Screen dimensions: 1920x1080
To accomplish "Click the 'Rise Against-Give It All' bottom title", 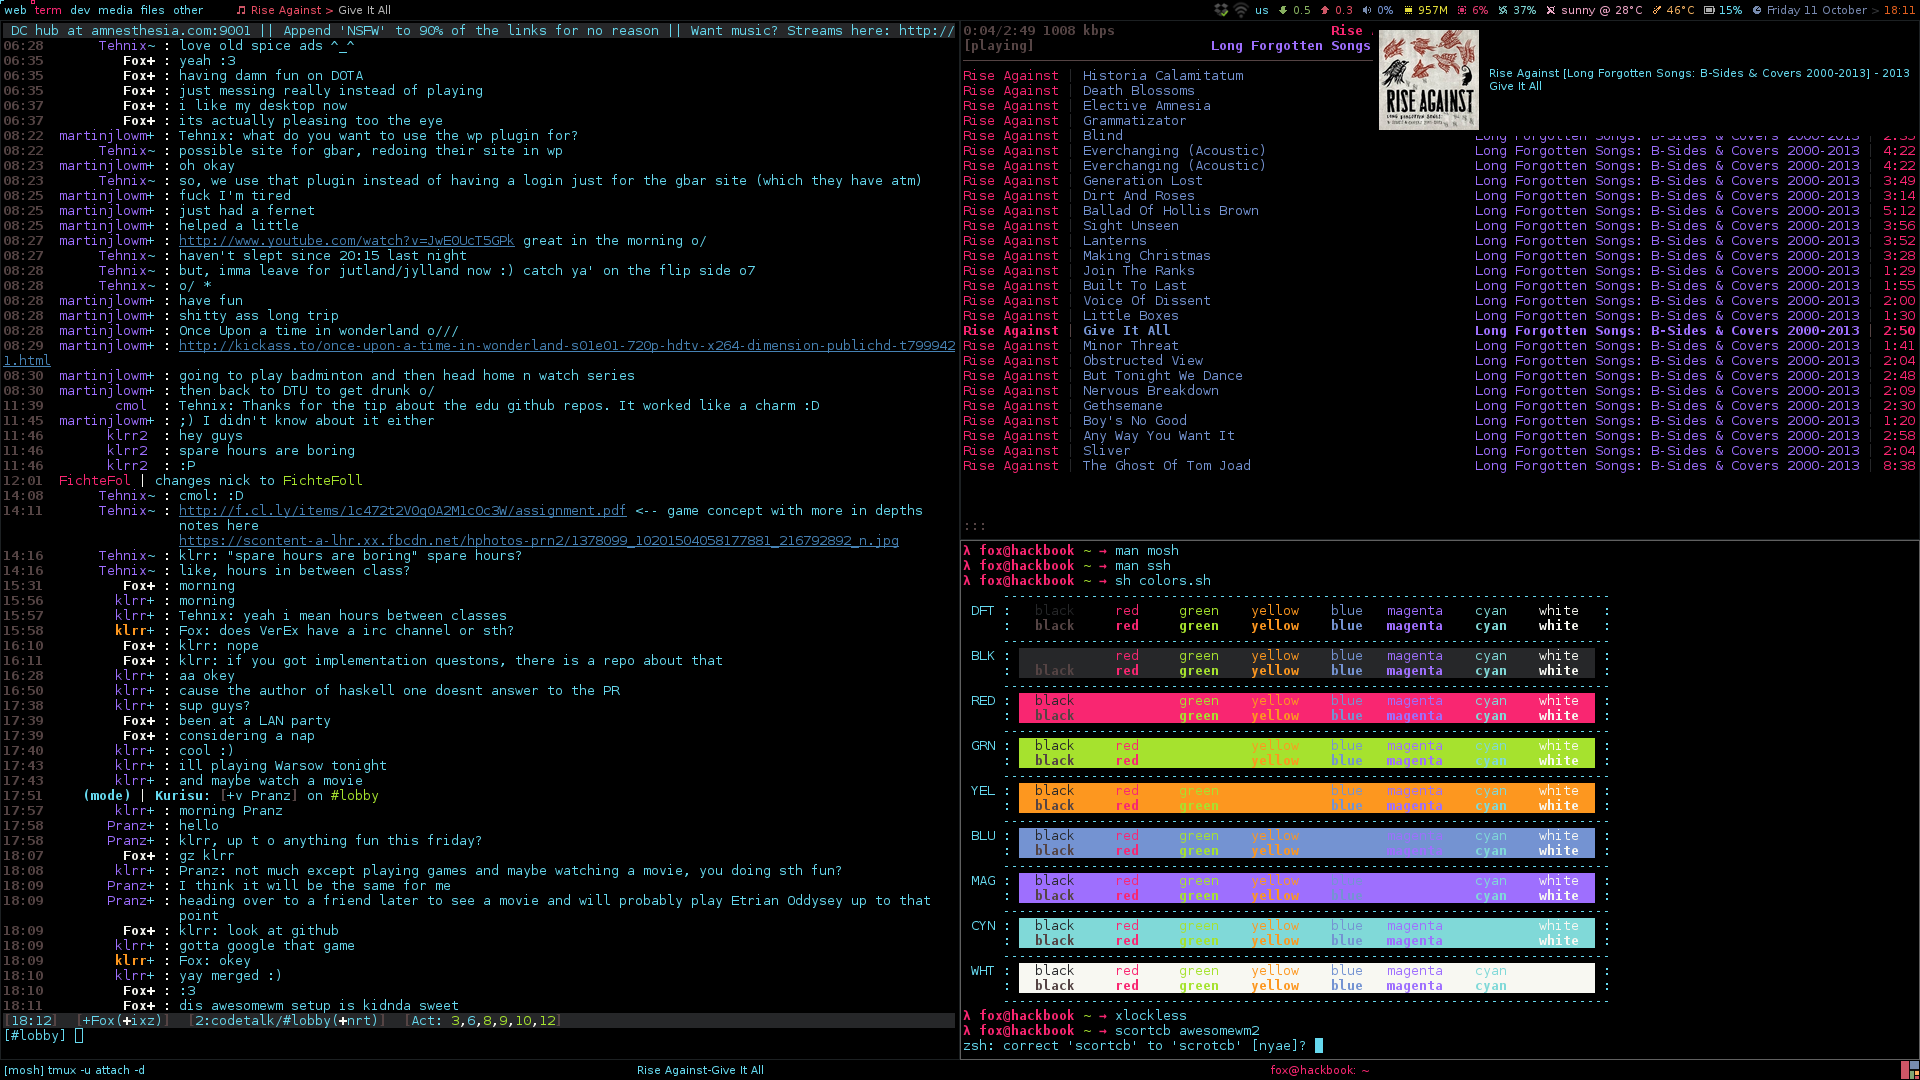I will [700, 1070].
